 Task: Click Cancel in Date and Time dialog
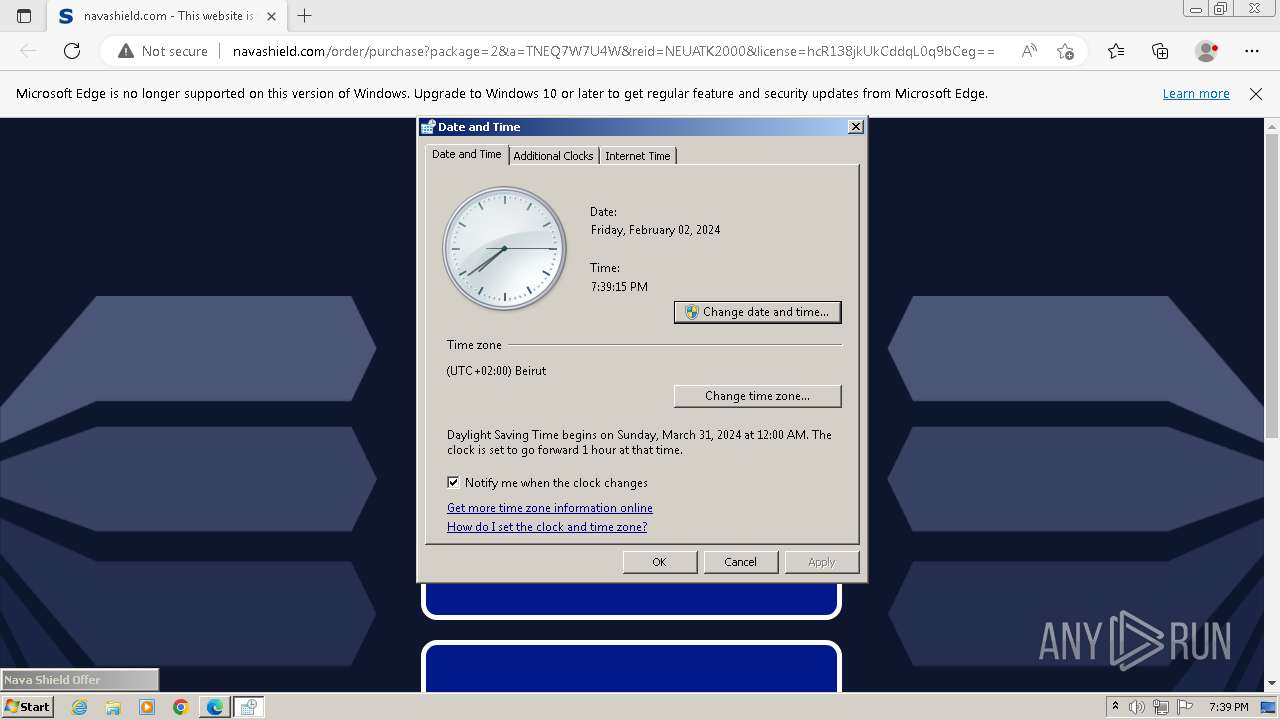(740, 562)
